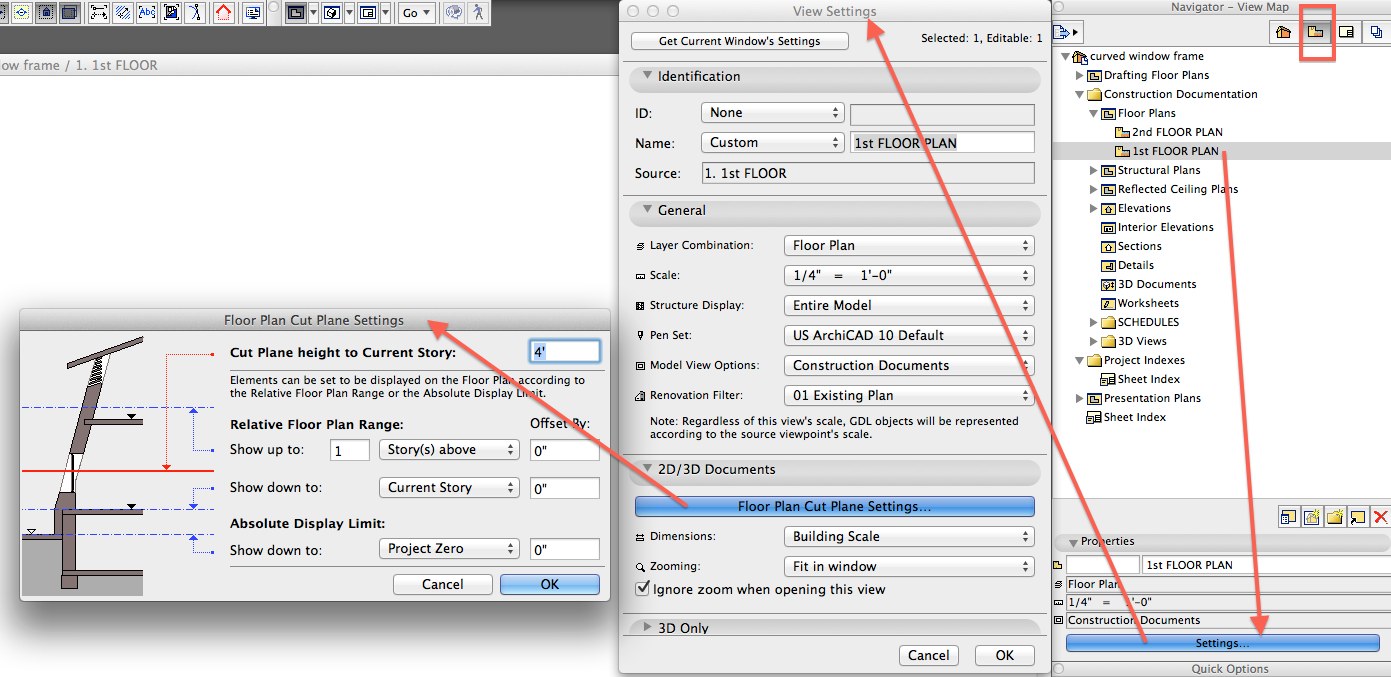Select the Text tool Abc icon
Image resolution: width=1391 pixels, height=677 pixels.
pos(147,12)
